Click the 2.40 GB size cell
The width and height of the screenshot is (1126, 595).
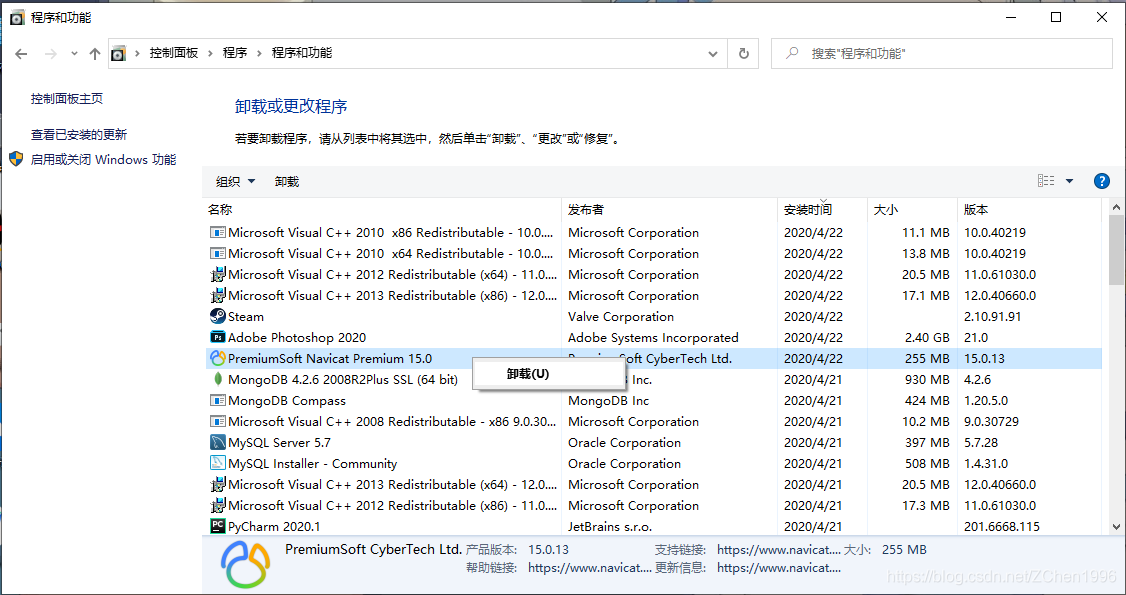point(926,337)
